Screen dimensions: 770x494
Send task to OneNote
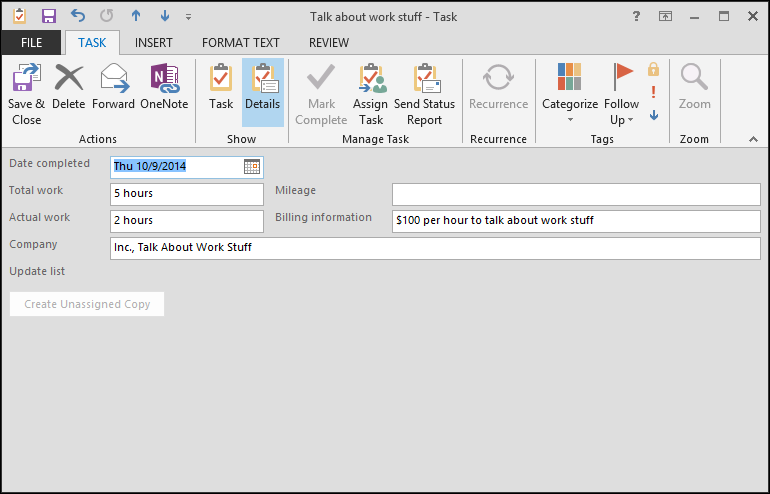[x=165, y=78]
